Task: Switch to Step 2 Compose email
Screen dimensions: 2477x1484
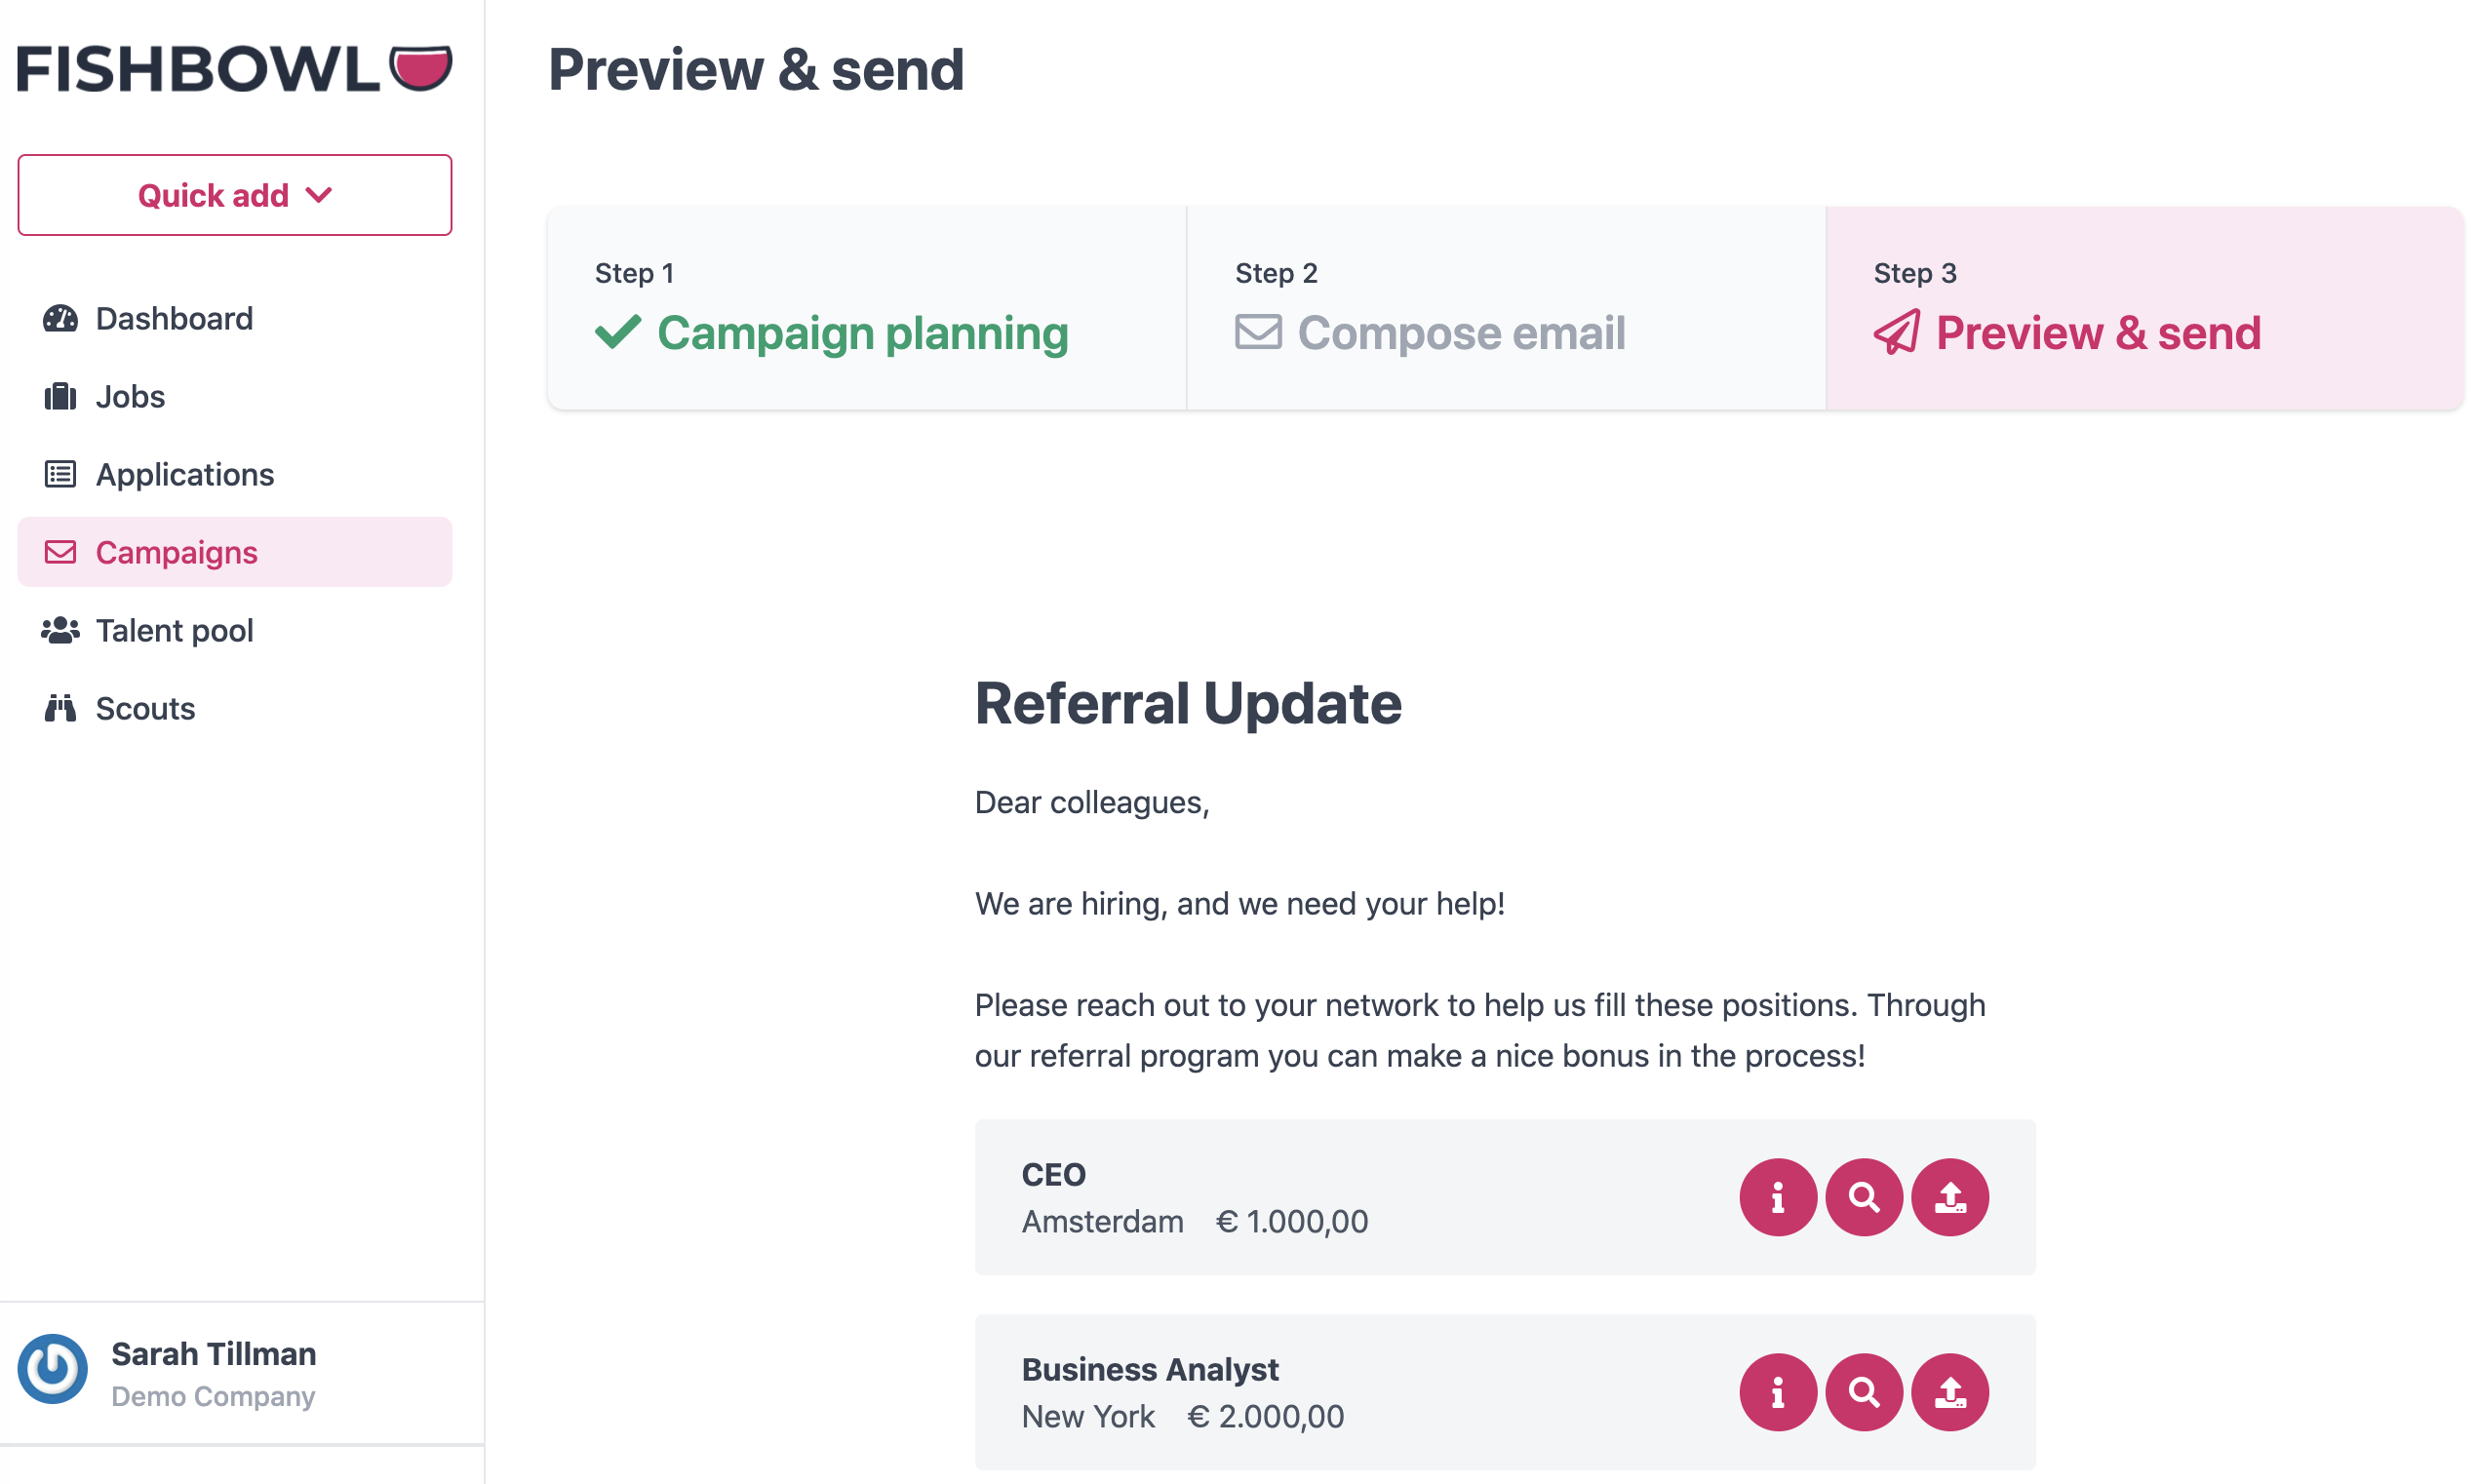Action: (x=1460, y=333)
